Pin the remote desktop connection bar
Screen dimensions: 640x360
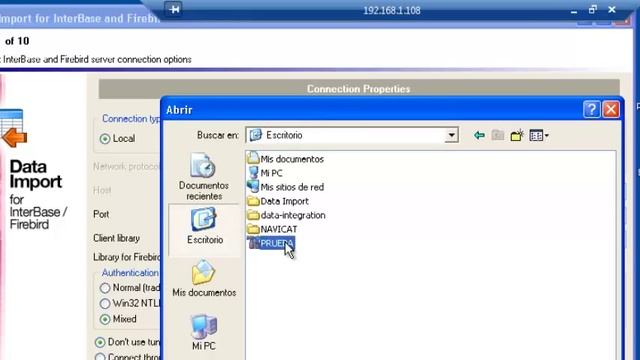click(174, 9)
